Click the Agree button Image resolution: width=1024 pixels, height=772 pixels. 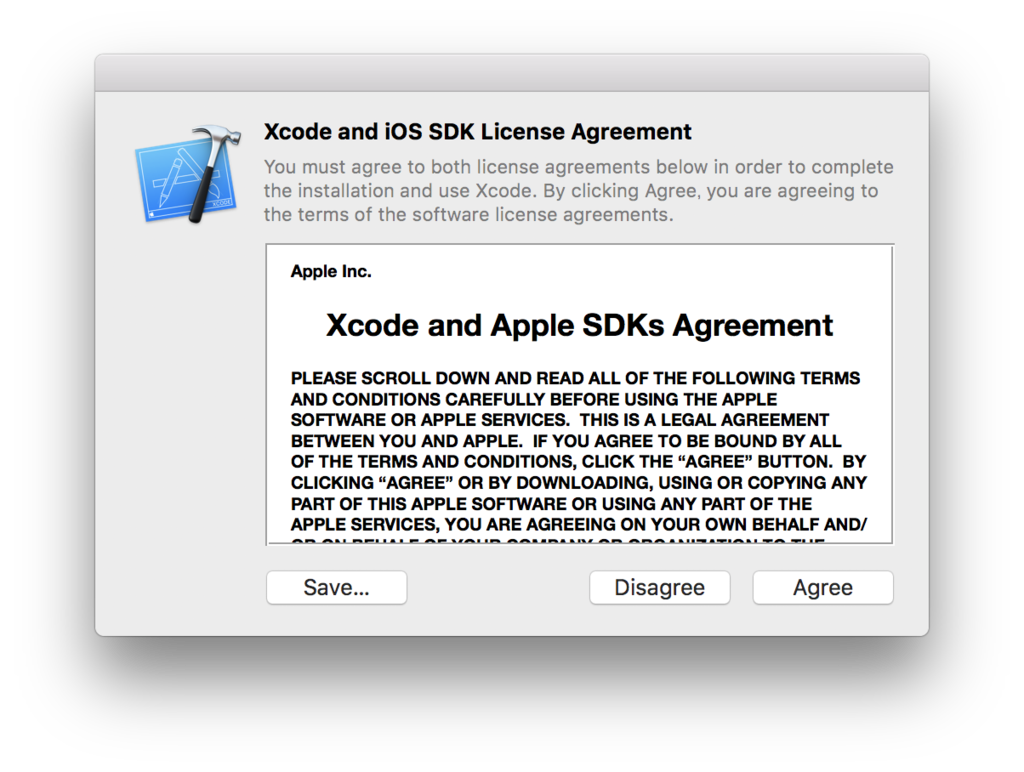point(823,587)
